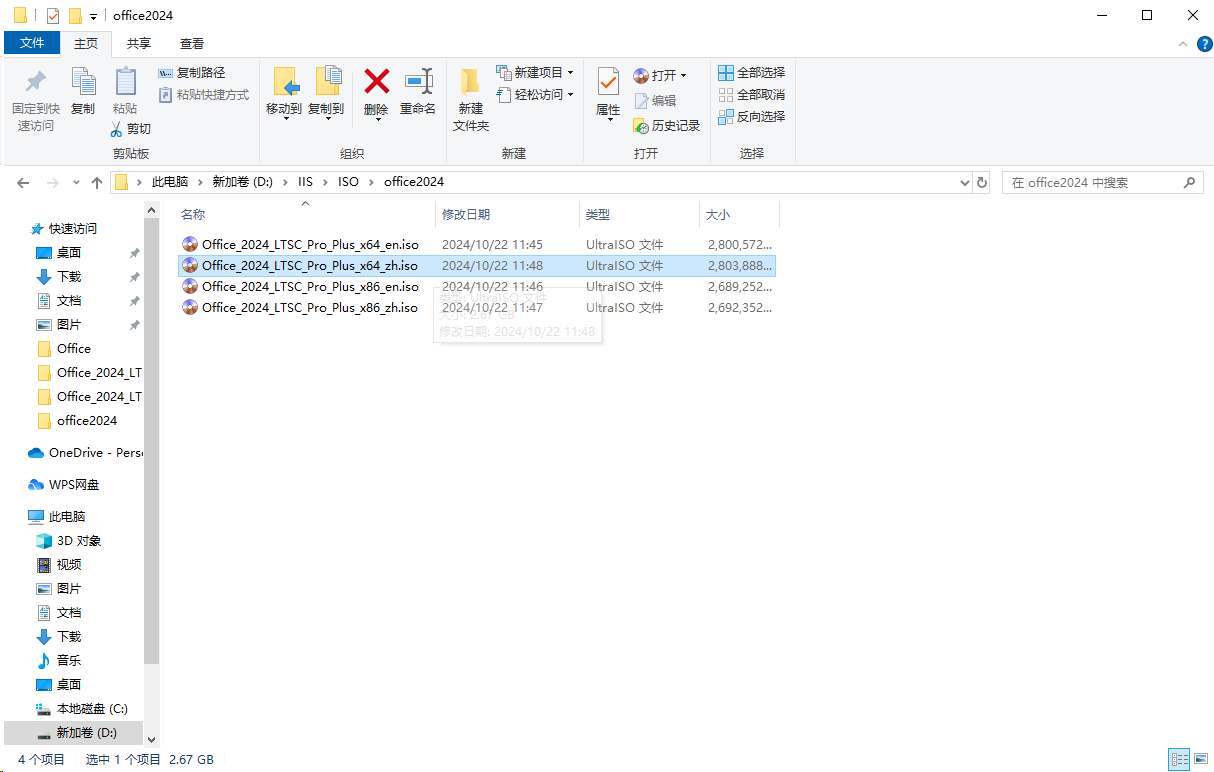Expand address bar history dropdown arrow

coord(964,183)
